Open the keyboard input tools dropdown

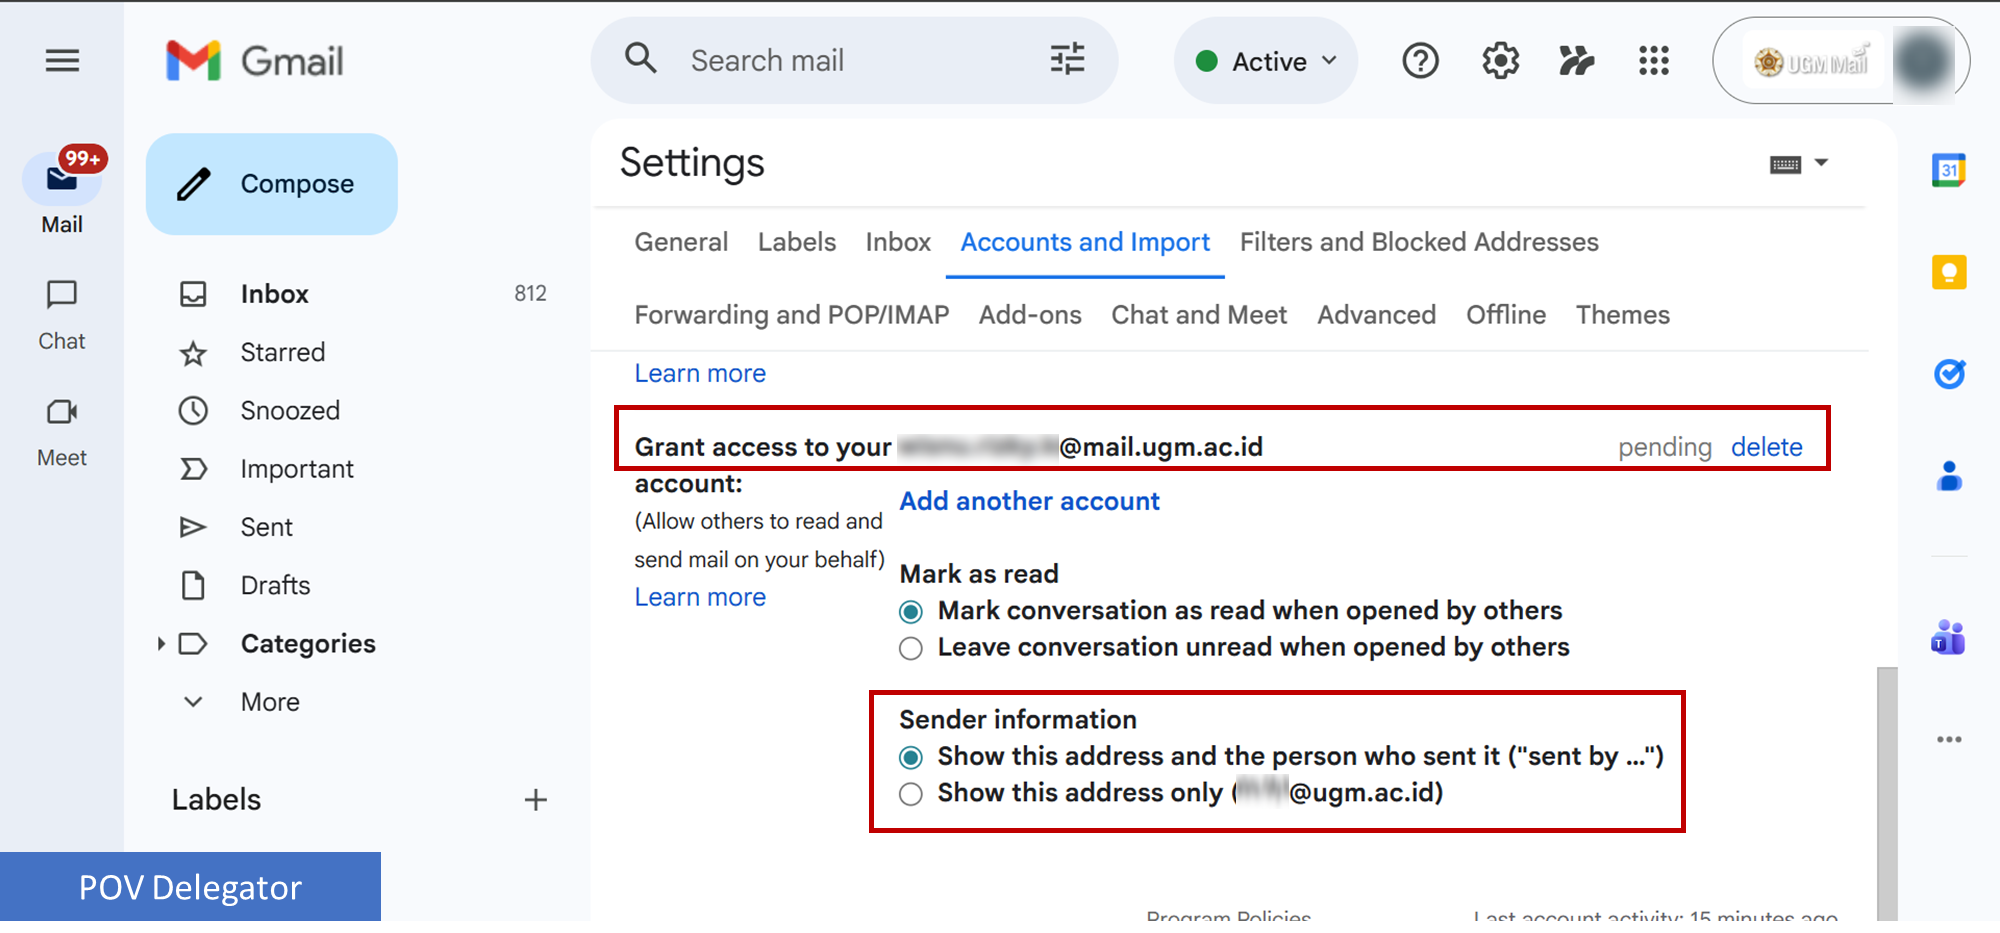[x=1821, y=163]
